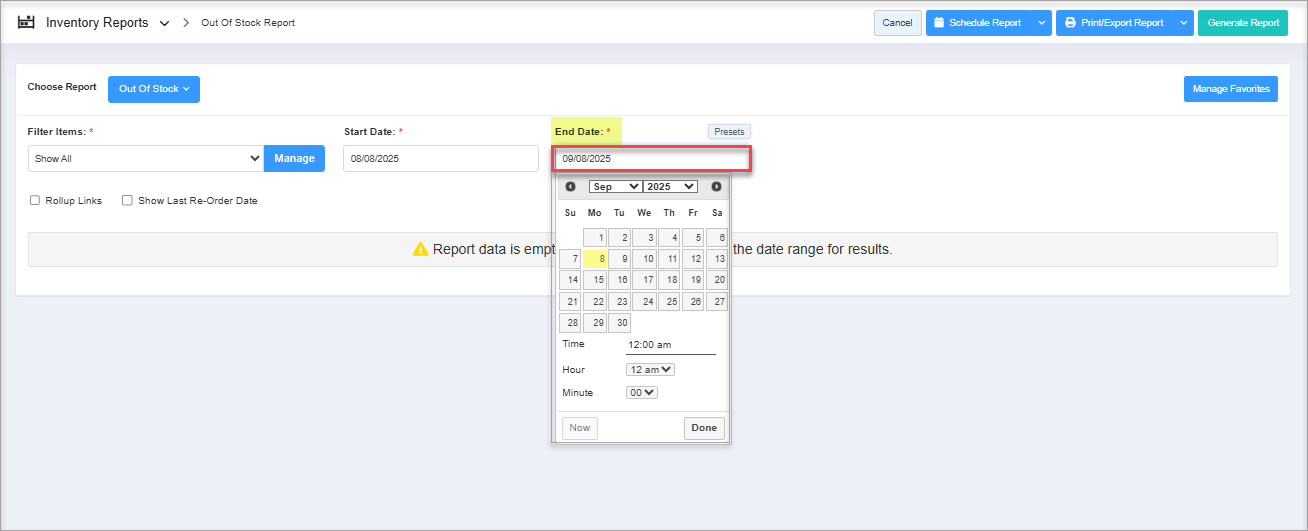Image resolution: width=1308 pixels, height=531 pixels.
Task: Select September 15 in the calendar
Action: tap(595, 280)
